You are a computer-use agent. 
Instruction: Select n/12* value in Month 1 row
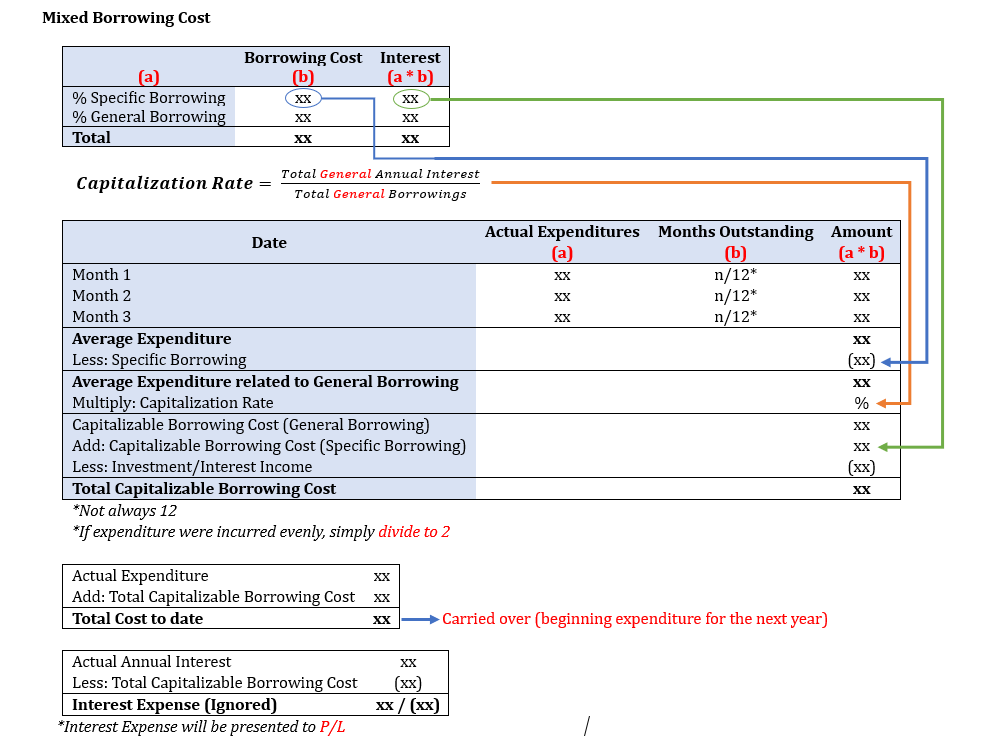click(735, 275)
